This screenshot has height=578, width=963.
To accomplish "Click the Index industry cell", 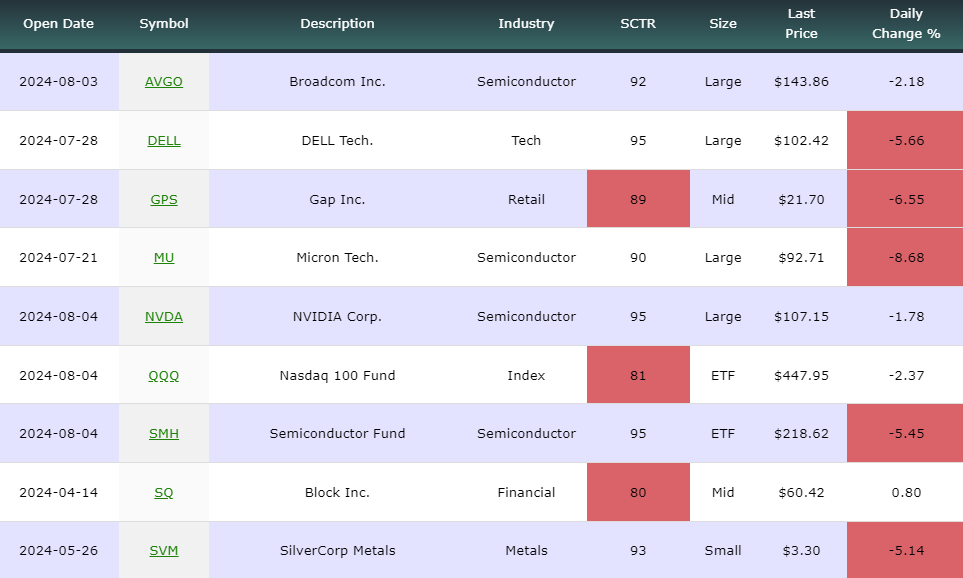I will (526, 376).
